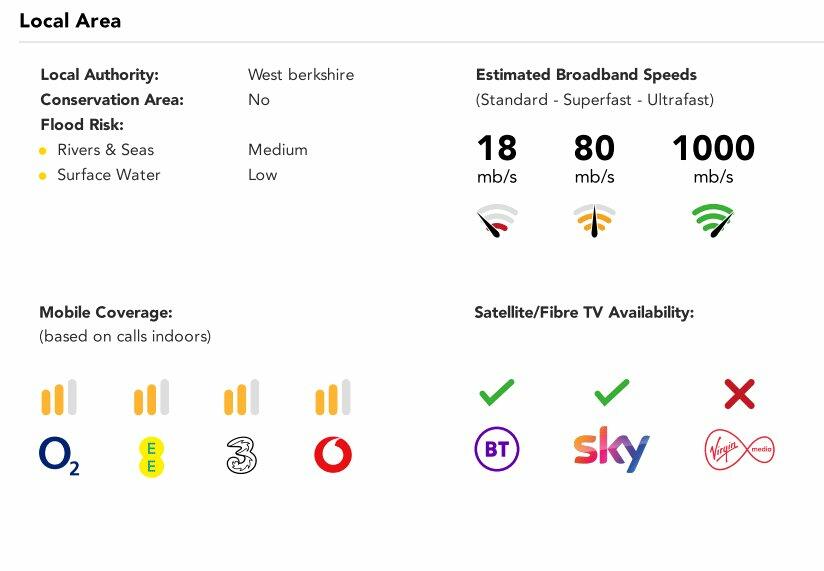Click the Vodafone network logo

click(x=333, y=456)
